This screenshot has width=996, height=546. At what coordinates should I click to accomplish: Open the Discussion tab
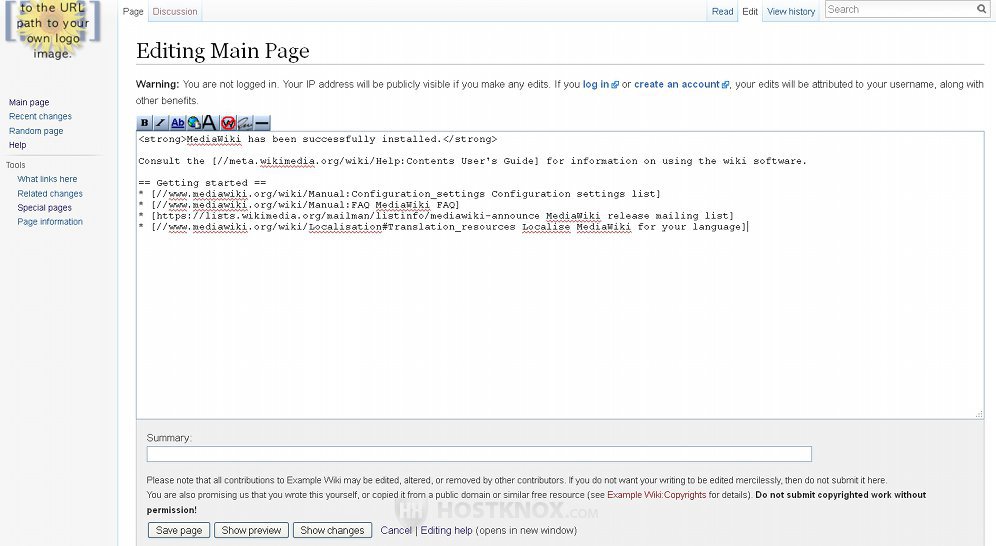[x=175, y=11]
